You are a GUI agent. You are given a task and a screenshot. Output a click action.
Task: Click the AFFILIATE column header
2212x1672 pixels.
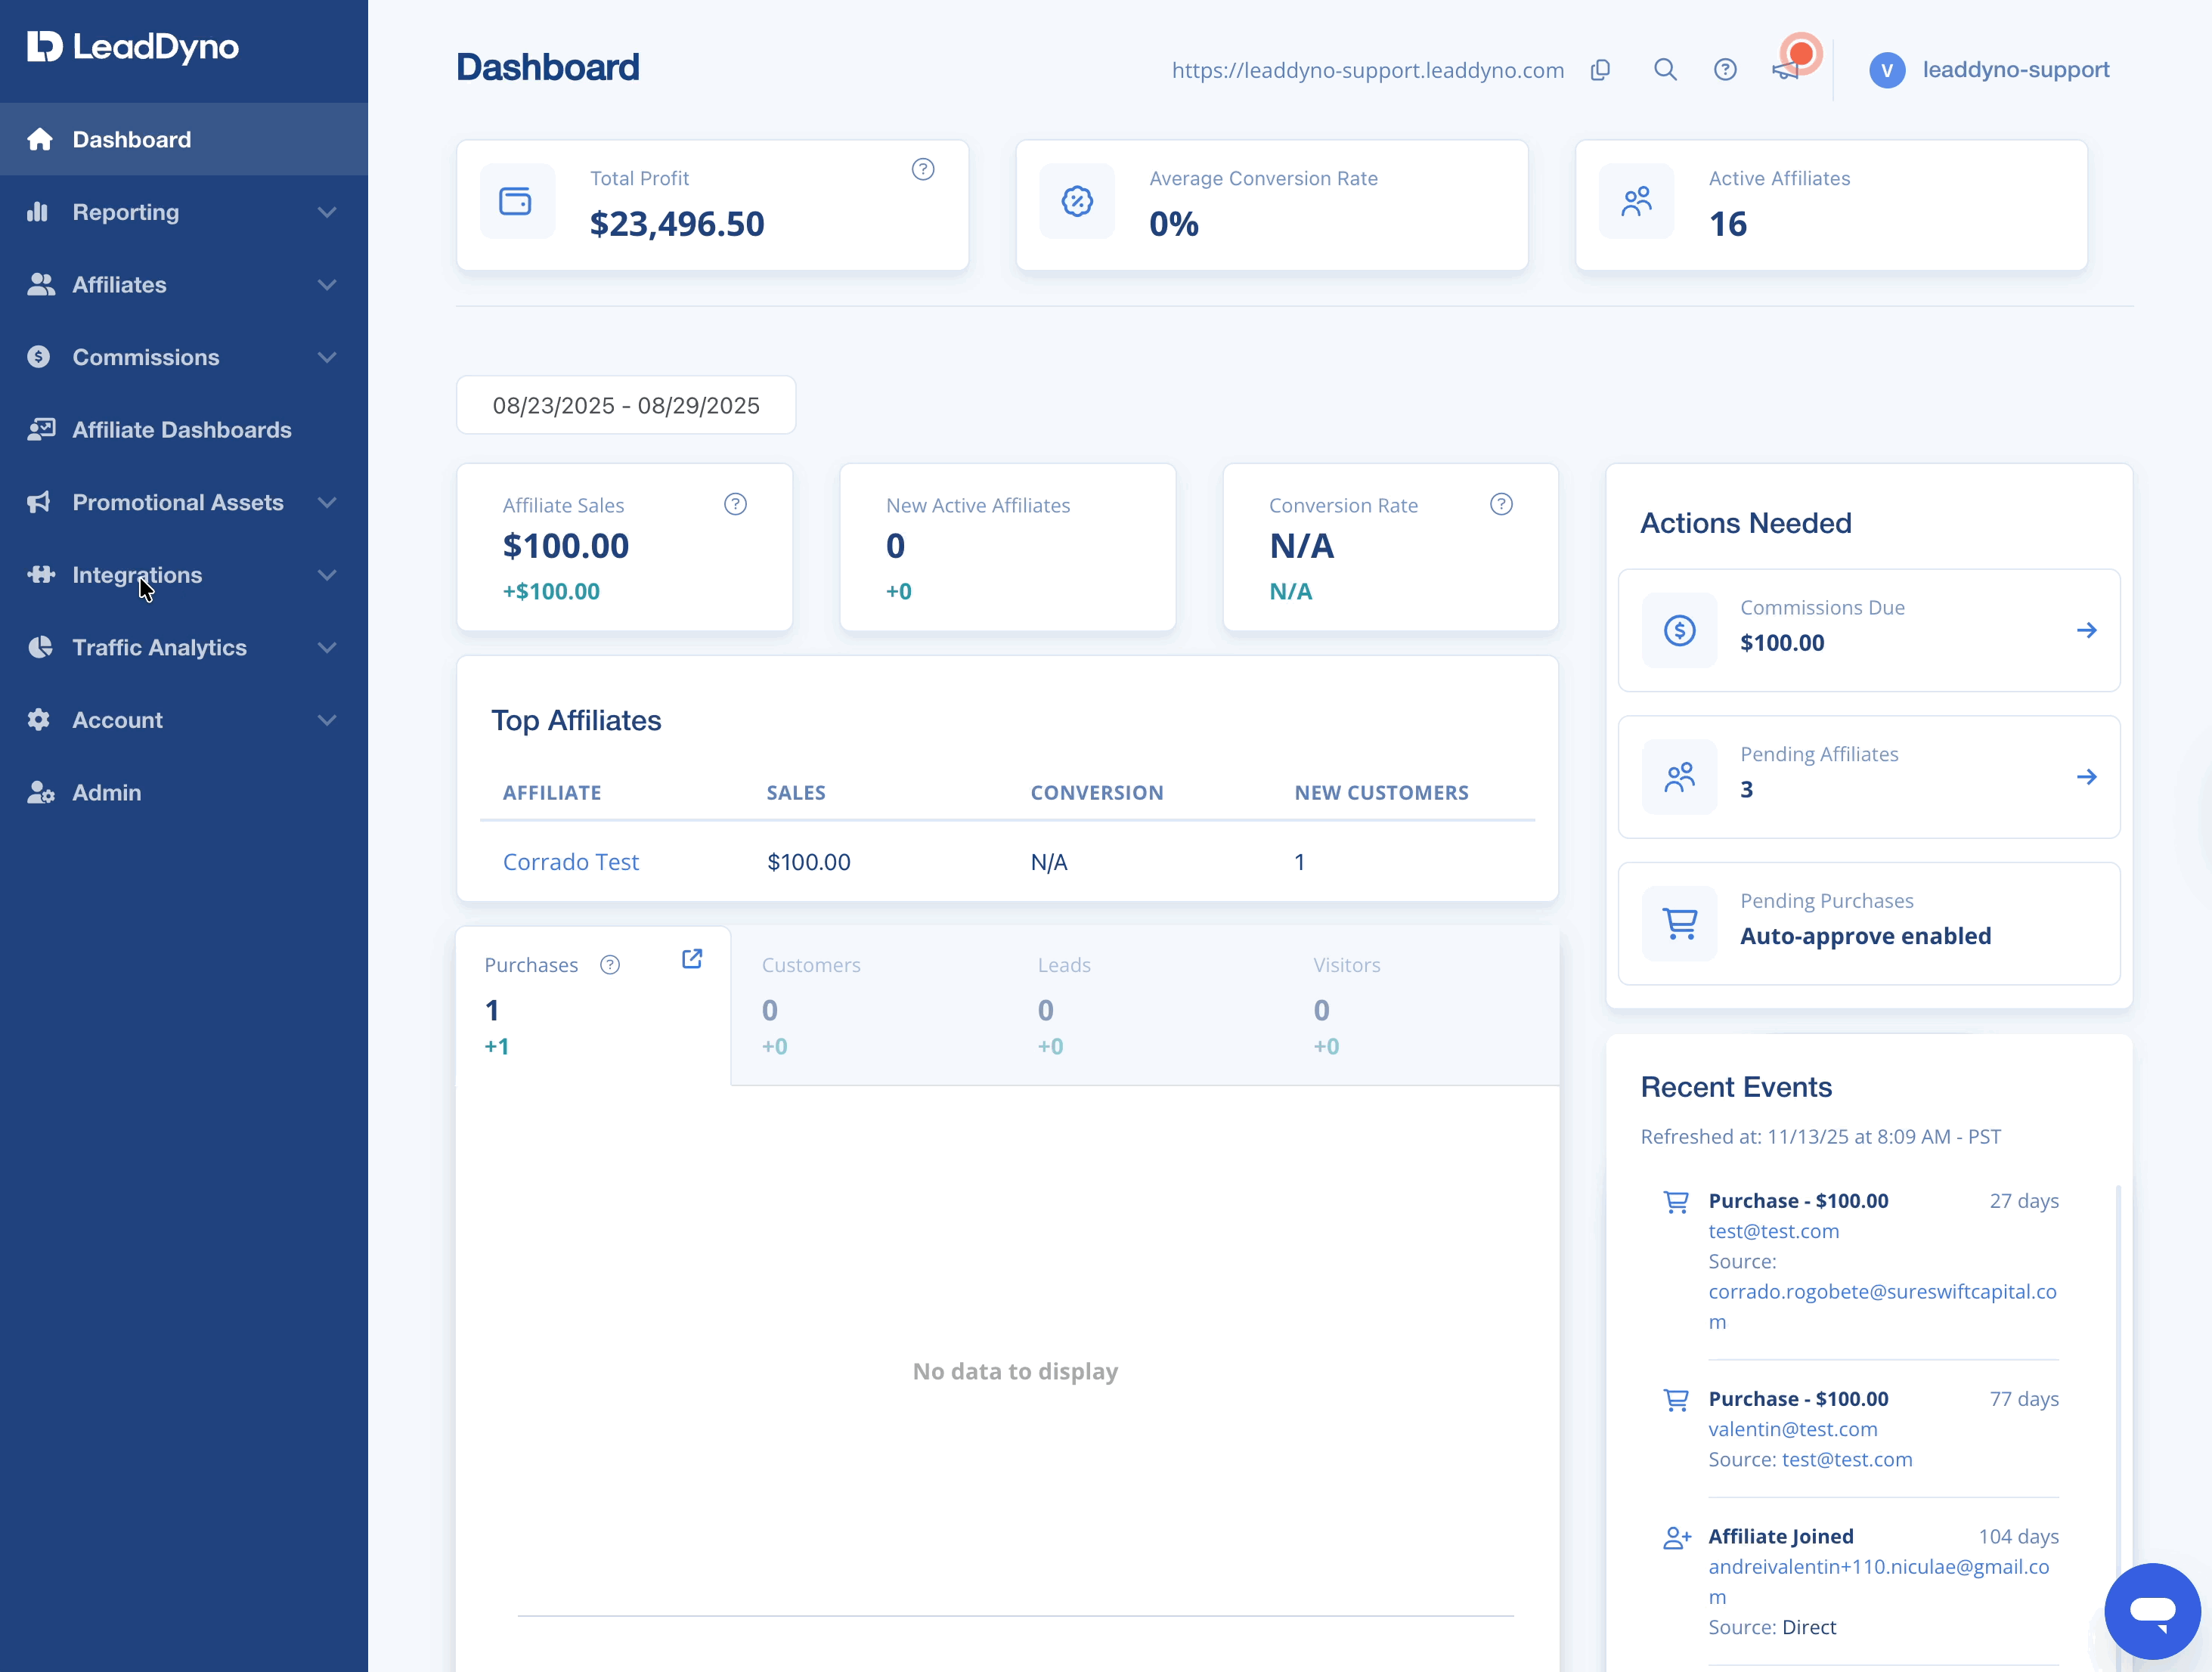coord(552,793)
